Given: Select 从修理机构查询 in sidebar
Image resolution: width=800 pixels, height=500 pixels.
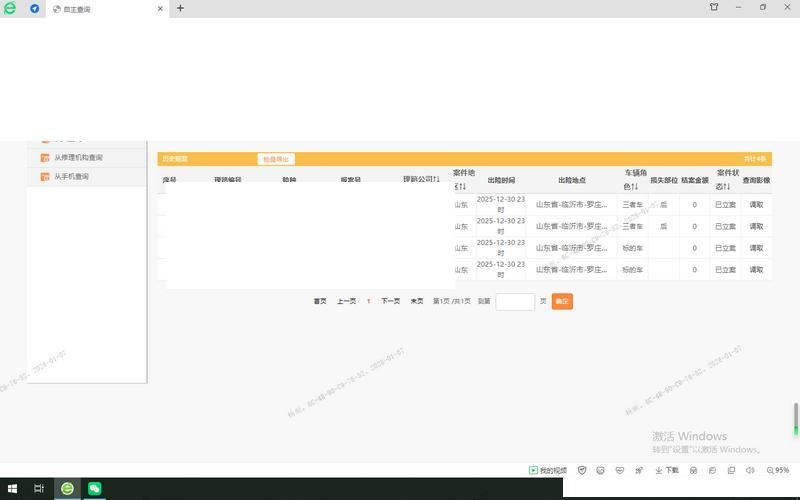Looking at the screenshot, I should tap(78, 158).
